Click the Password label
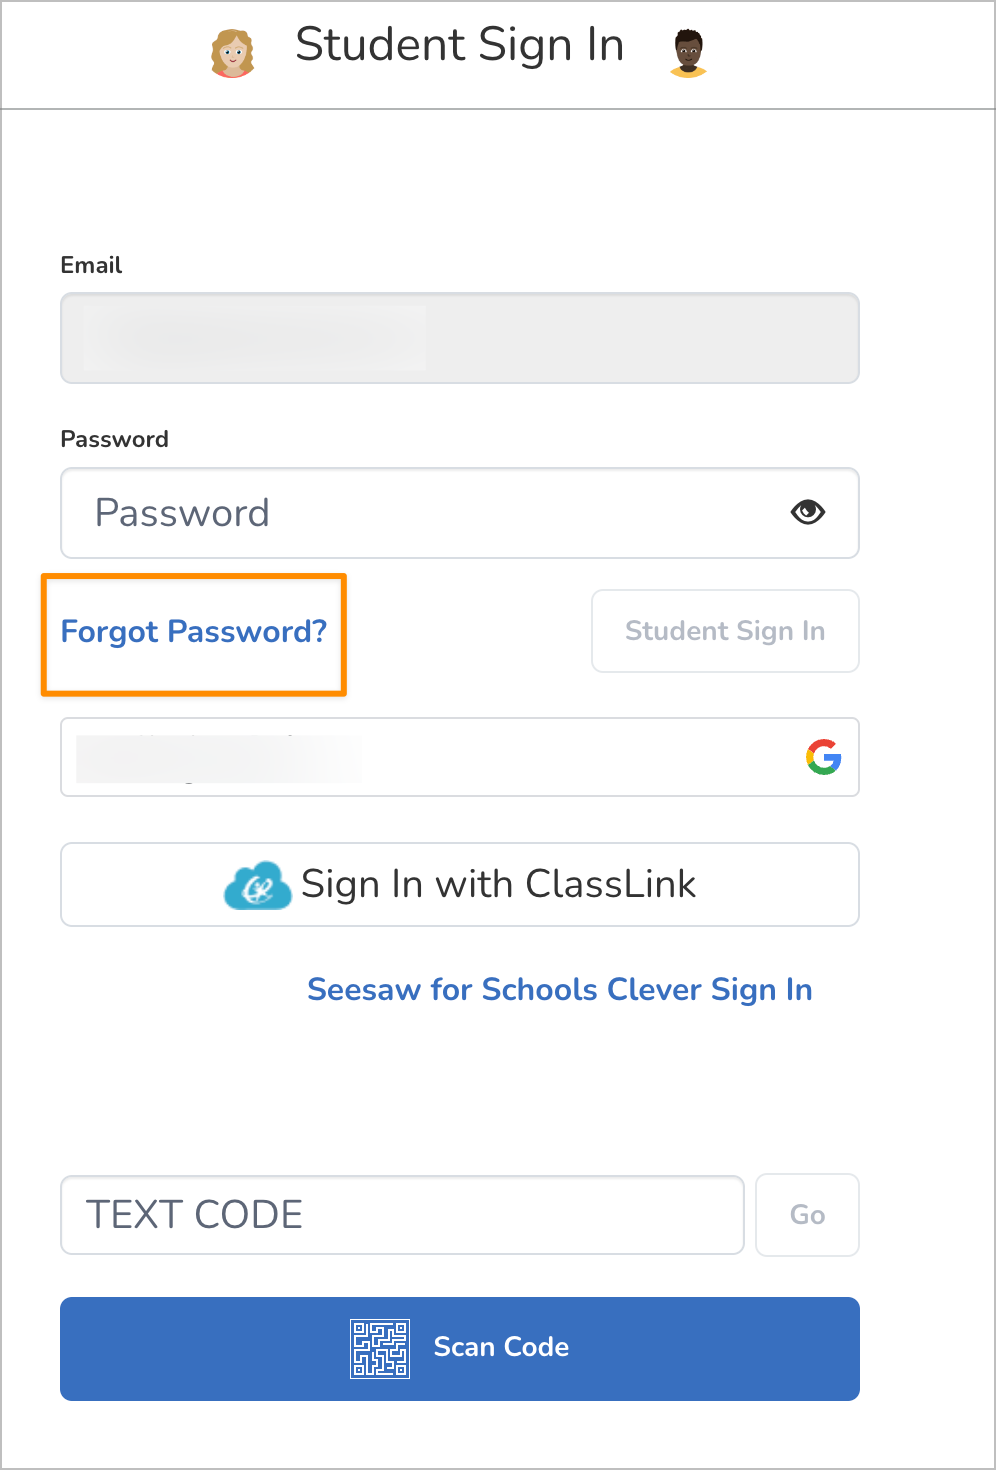996x1470 pixels. click(x=114, y=439)
